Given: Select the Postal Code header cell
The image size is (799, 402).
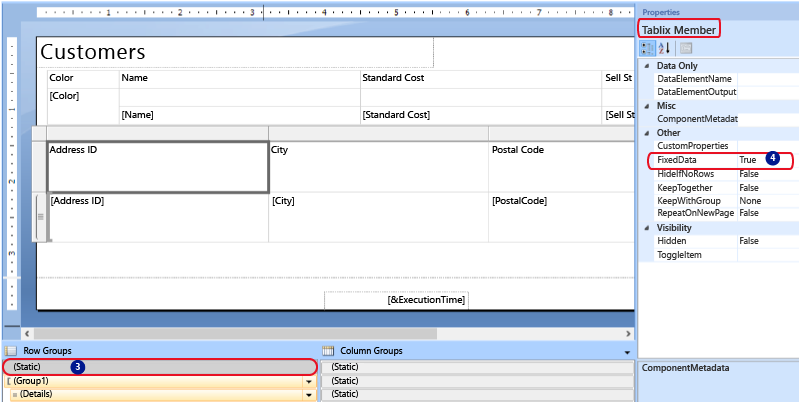Looking at the screenshot, I should (561, 167).
